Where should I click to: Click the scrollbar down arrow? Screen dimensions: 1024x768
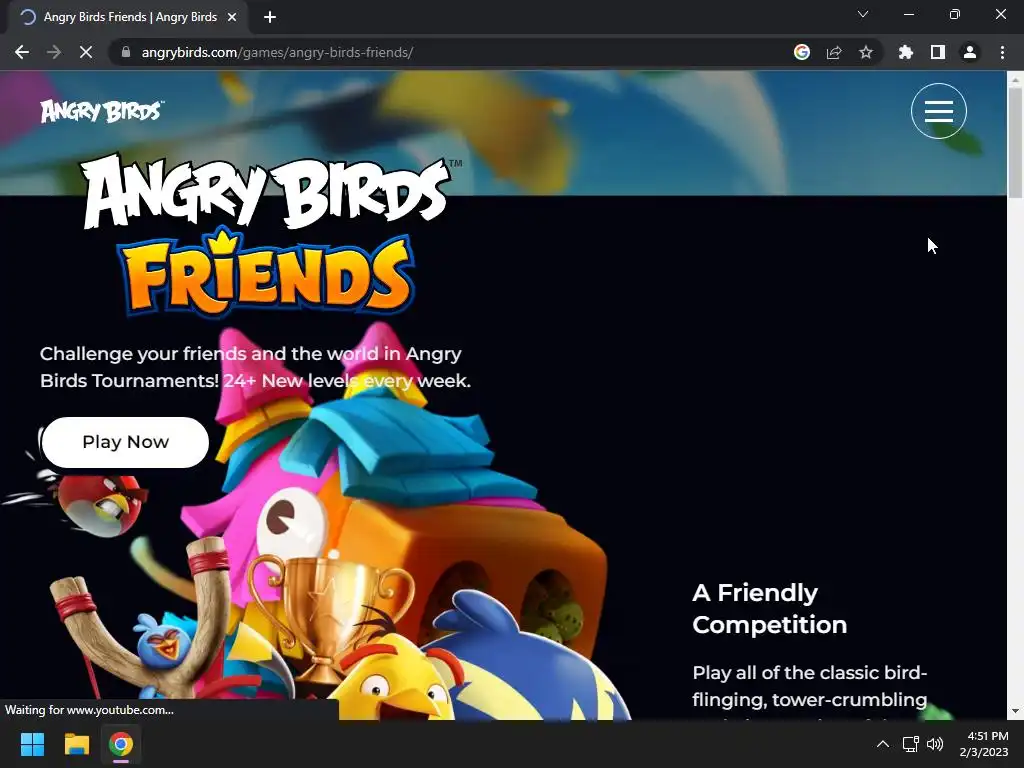(x=1015, y=711)
